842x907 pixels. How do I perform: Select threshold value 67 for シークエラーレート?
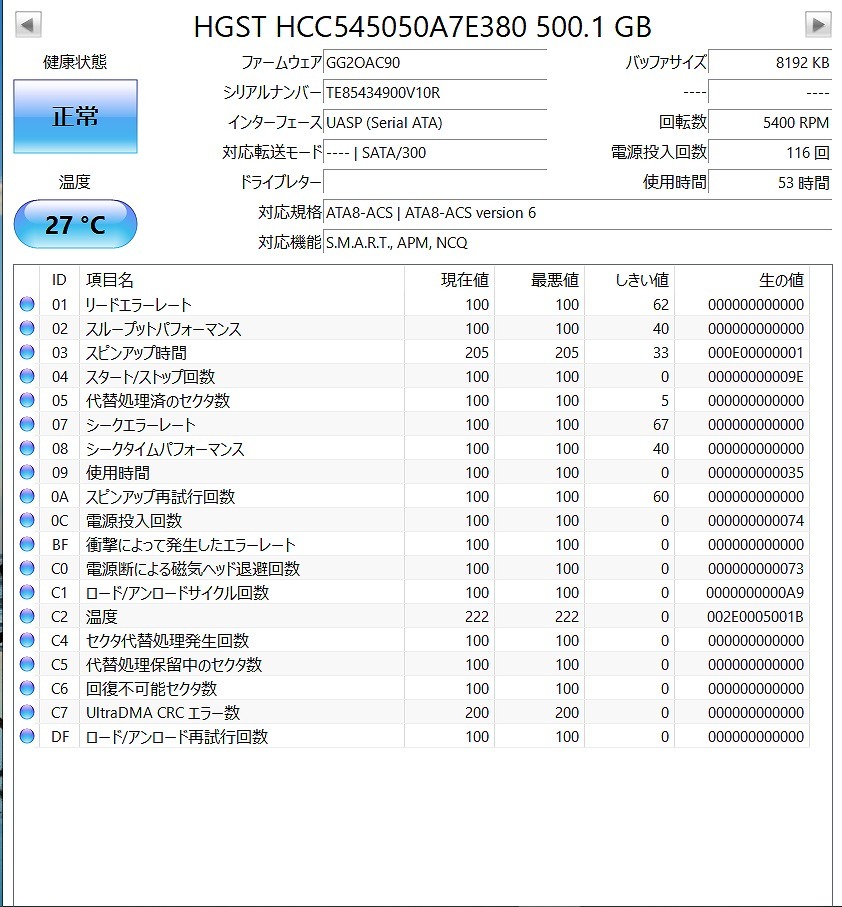coord(661,425)
